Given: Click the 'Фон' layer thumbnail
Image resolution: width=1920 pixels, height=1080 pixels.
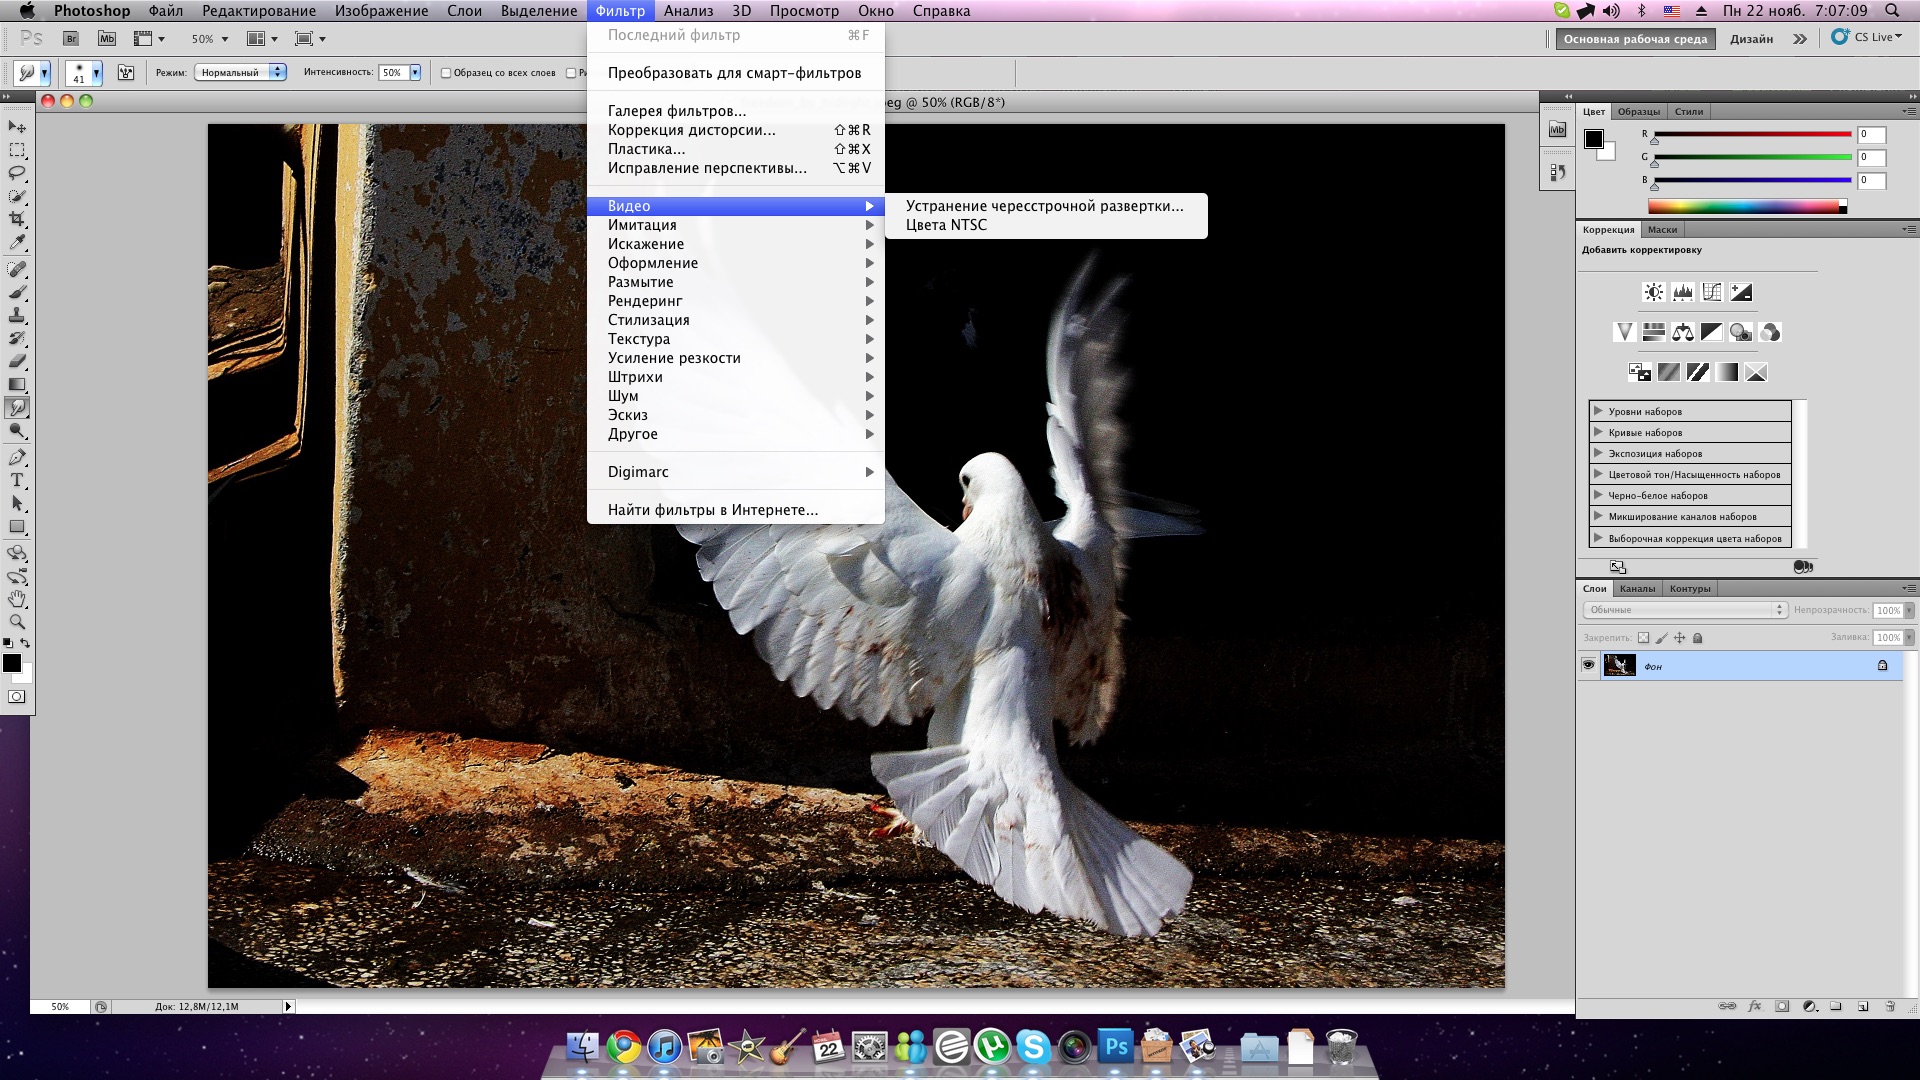Looking at the screenshot, I should pyautogui.click(x=1619, y=665).
